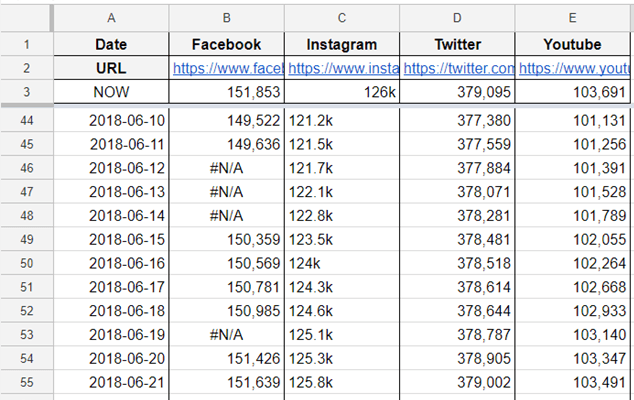Viewport: 634px width, 400px height.
Task: Select column D header
Action: pyautogui.click(x=458, y=17)
